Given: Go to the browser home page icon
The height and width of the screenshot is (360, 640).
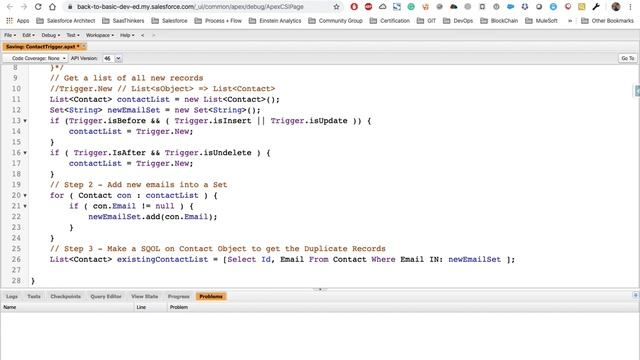Looking at the screenshot, I should tap(52, 7).
